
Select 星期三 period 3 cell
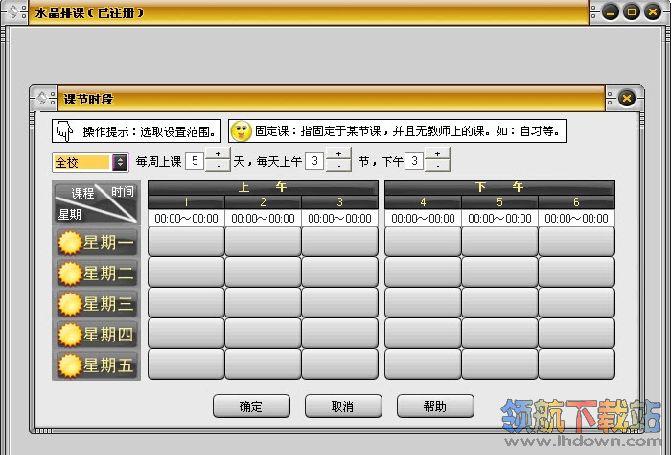point(340,303)
